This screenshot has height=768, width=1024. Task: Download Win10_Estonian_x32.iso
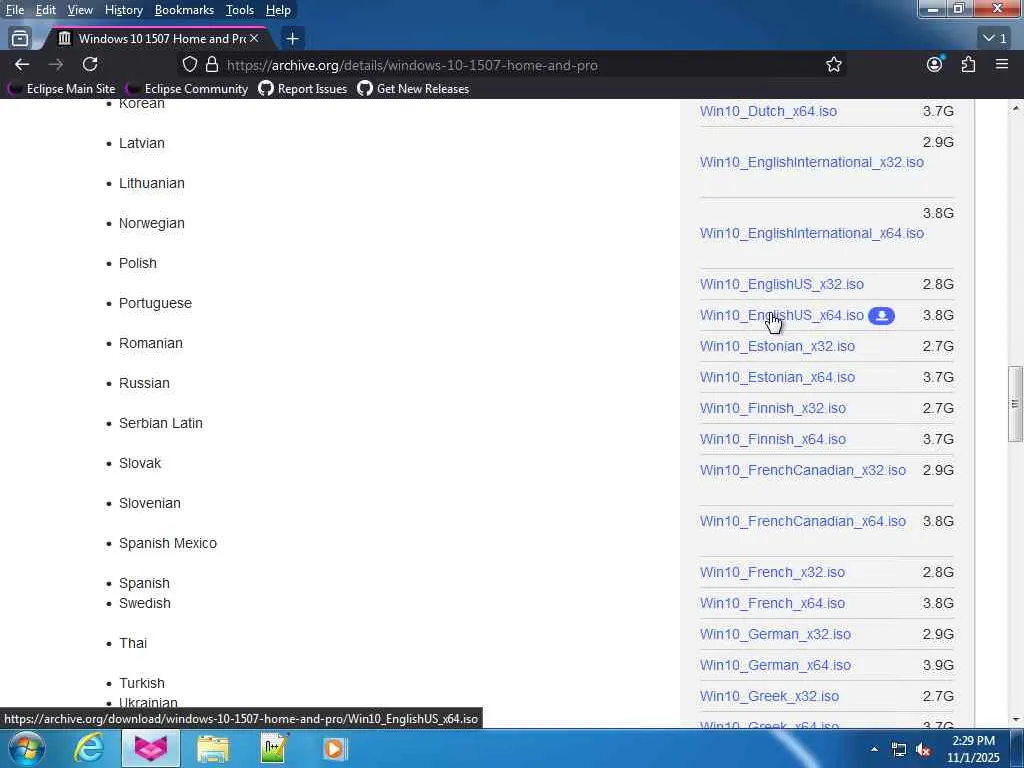pyautogui.click(x=777, y=346)
